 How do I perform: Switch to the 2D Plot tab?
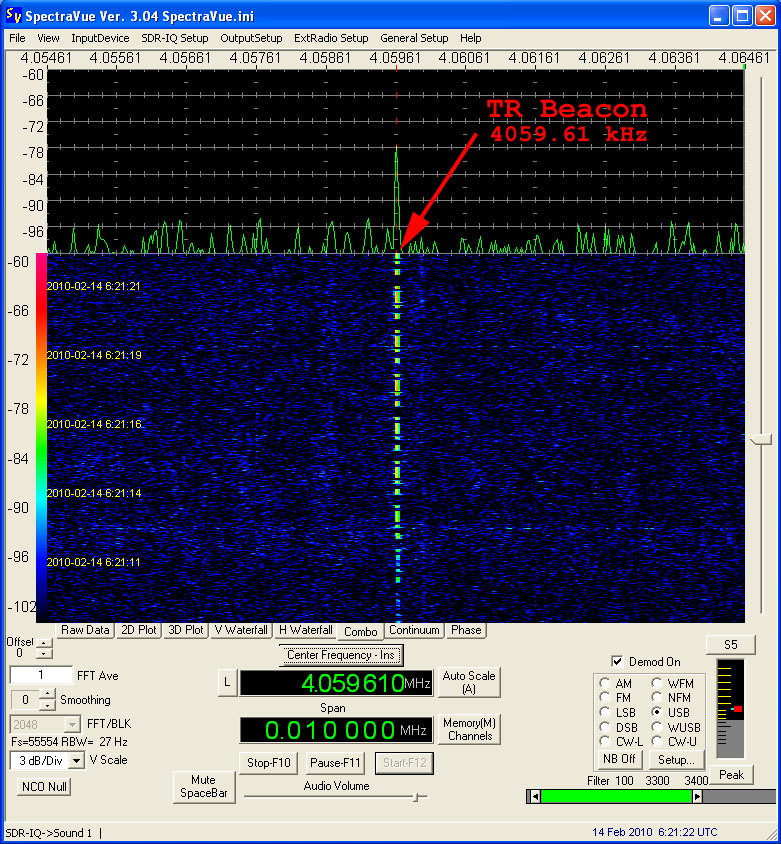click(138, 630)
